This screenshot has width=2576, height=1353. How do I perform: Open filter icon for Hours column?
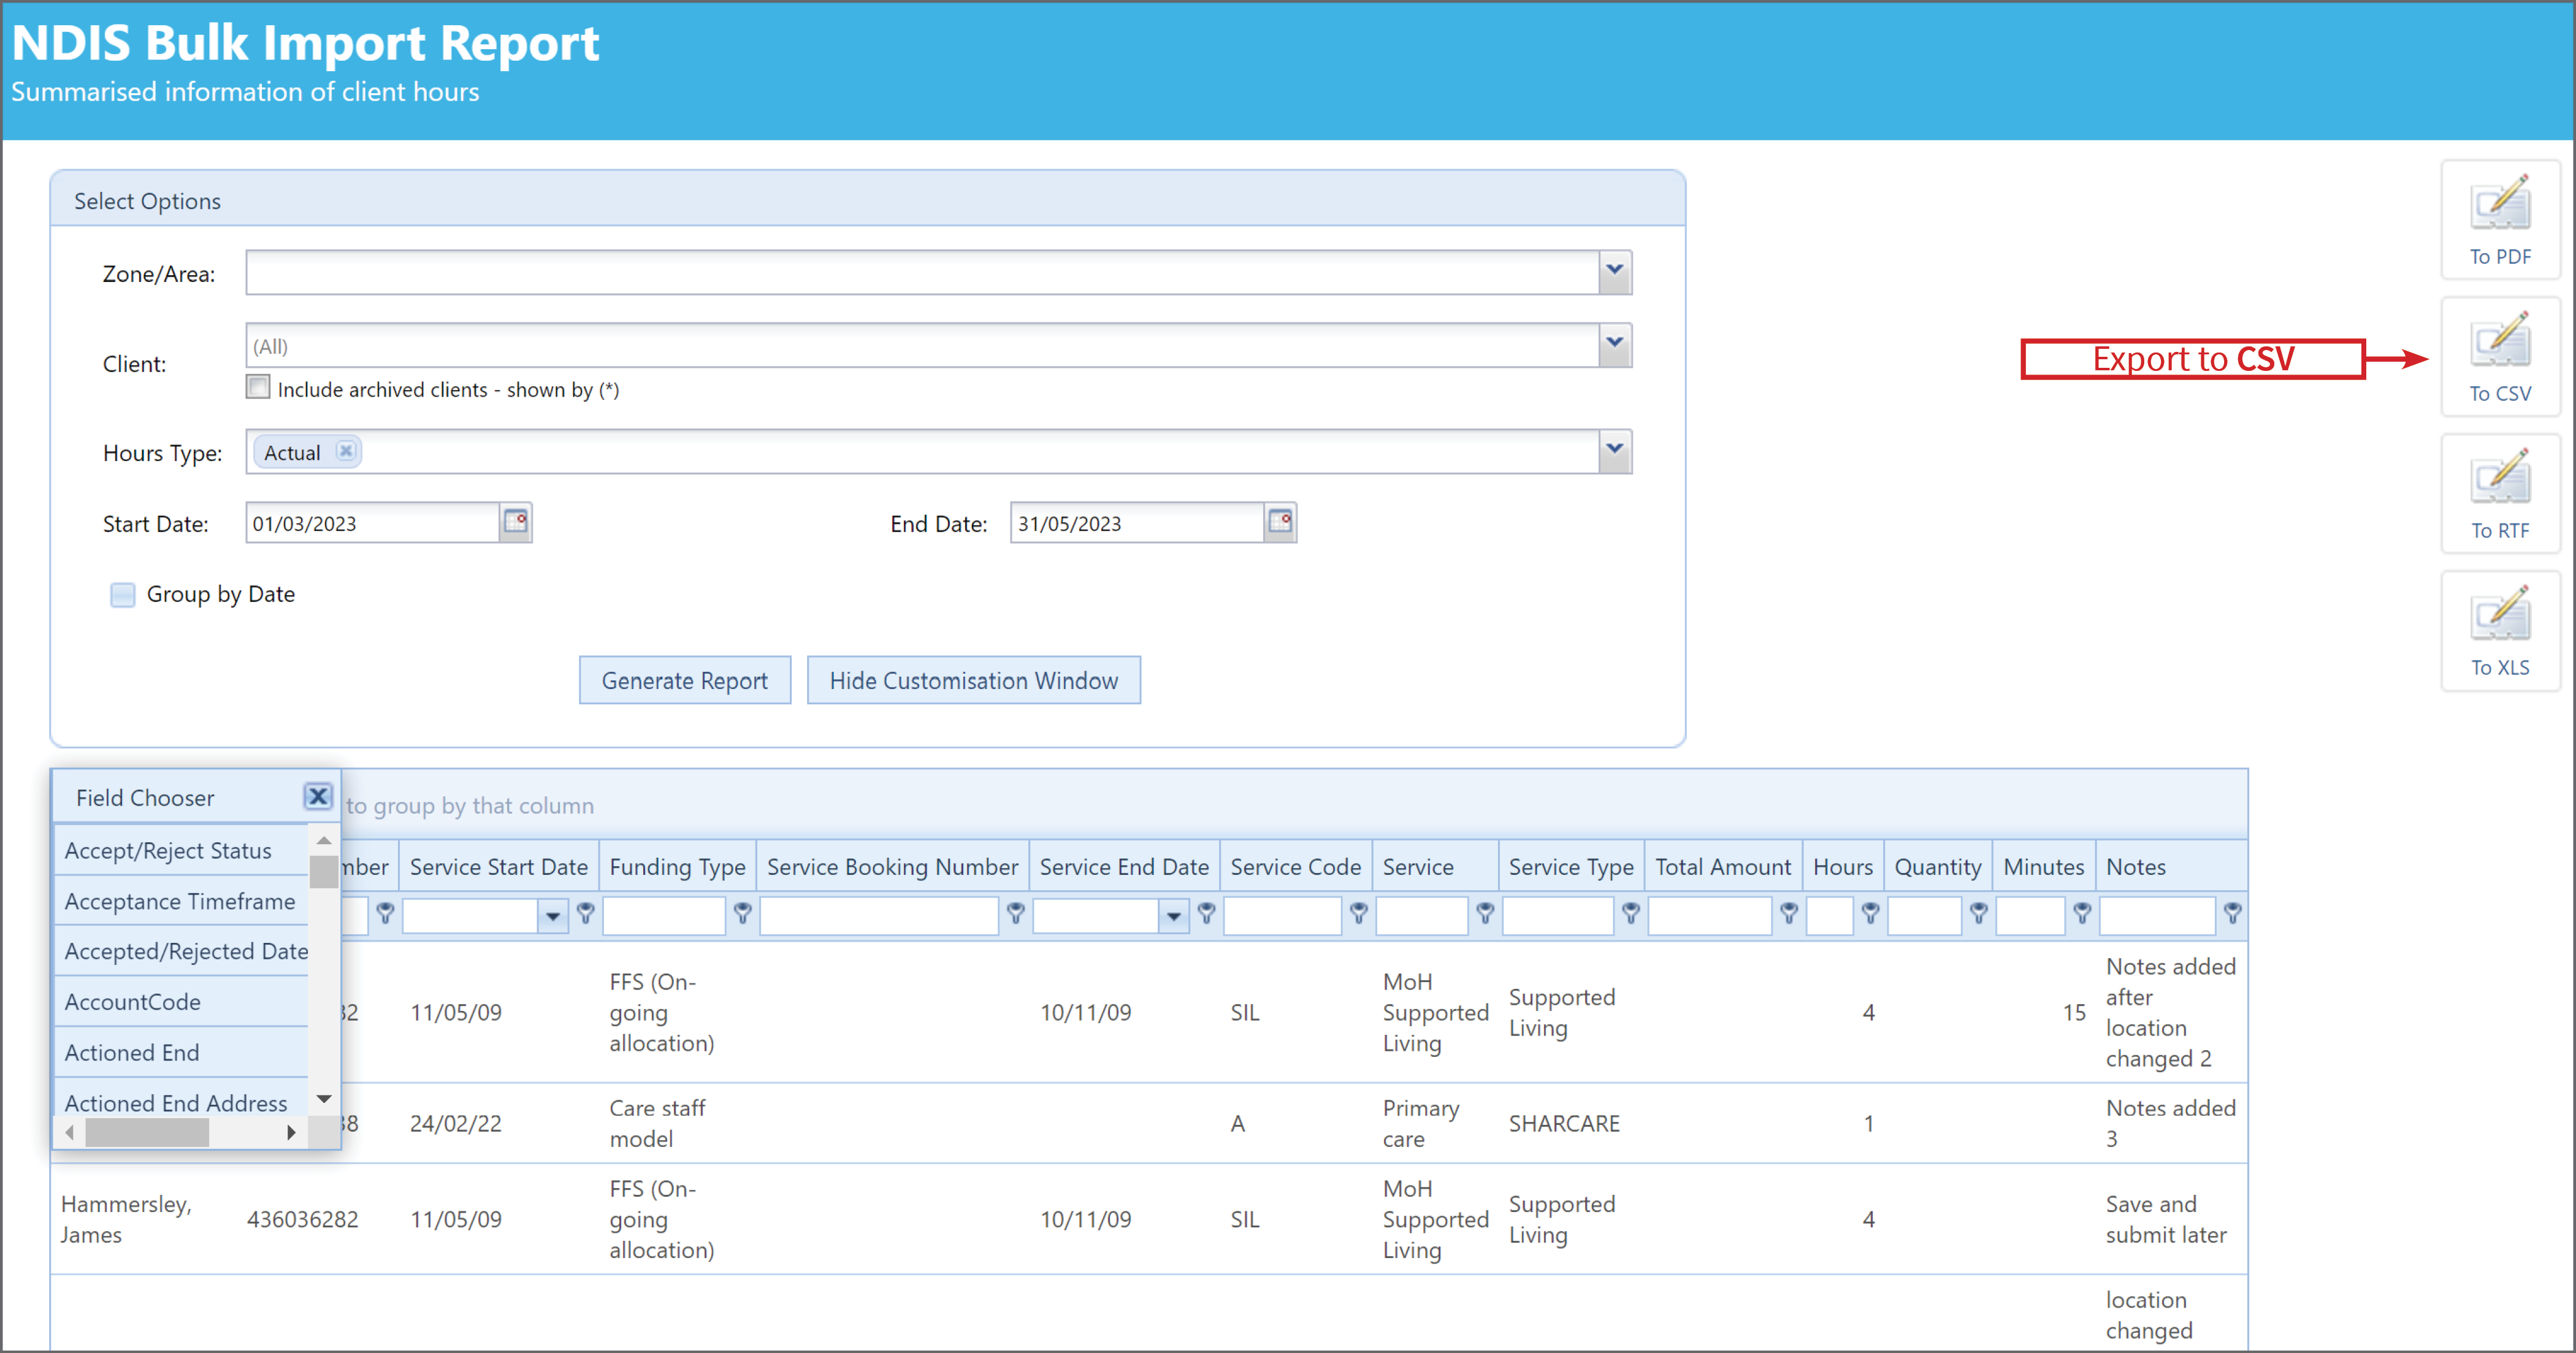(x=1870, y=913)
